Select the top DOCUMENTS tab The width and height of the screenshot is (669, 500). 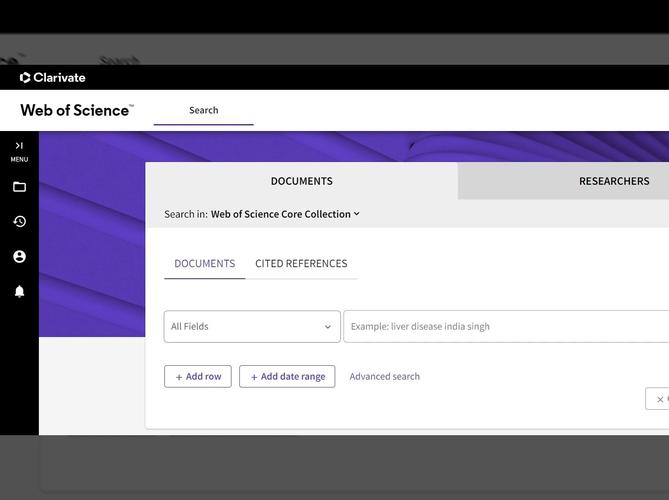pos(301,181)
